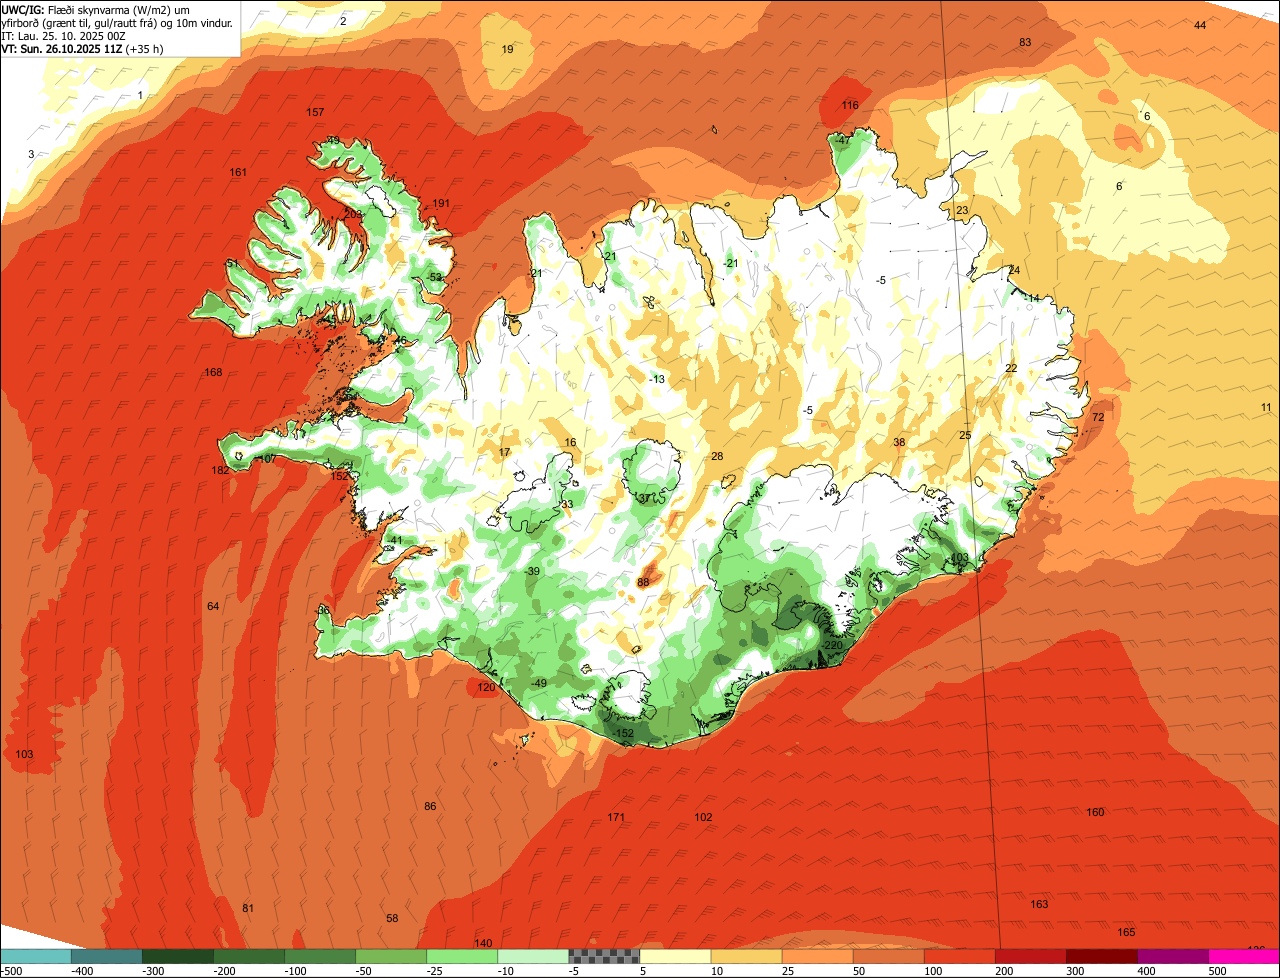The height and width of the screenshot is (978, 1280).
Task: Click the map value 160
Action: [1095, 812]
